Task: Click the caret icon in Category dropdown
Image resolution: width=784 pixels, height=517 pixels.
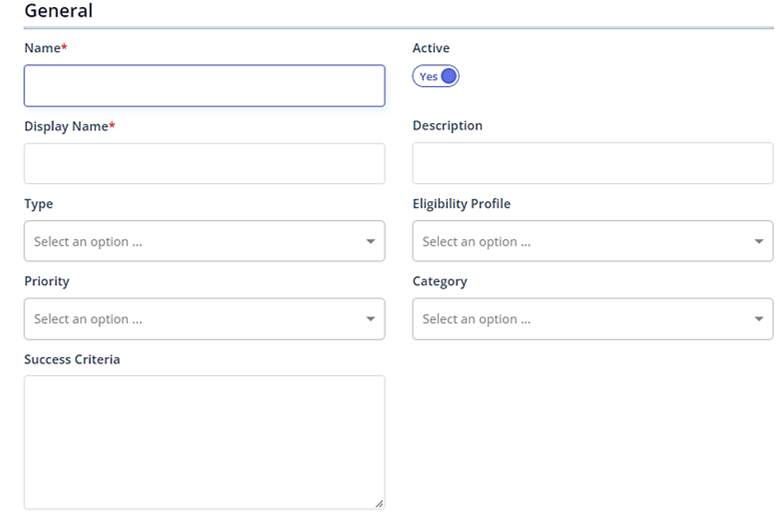Action: 758,319
